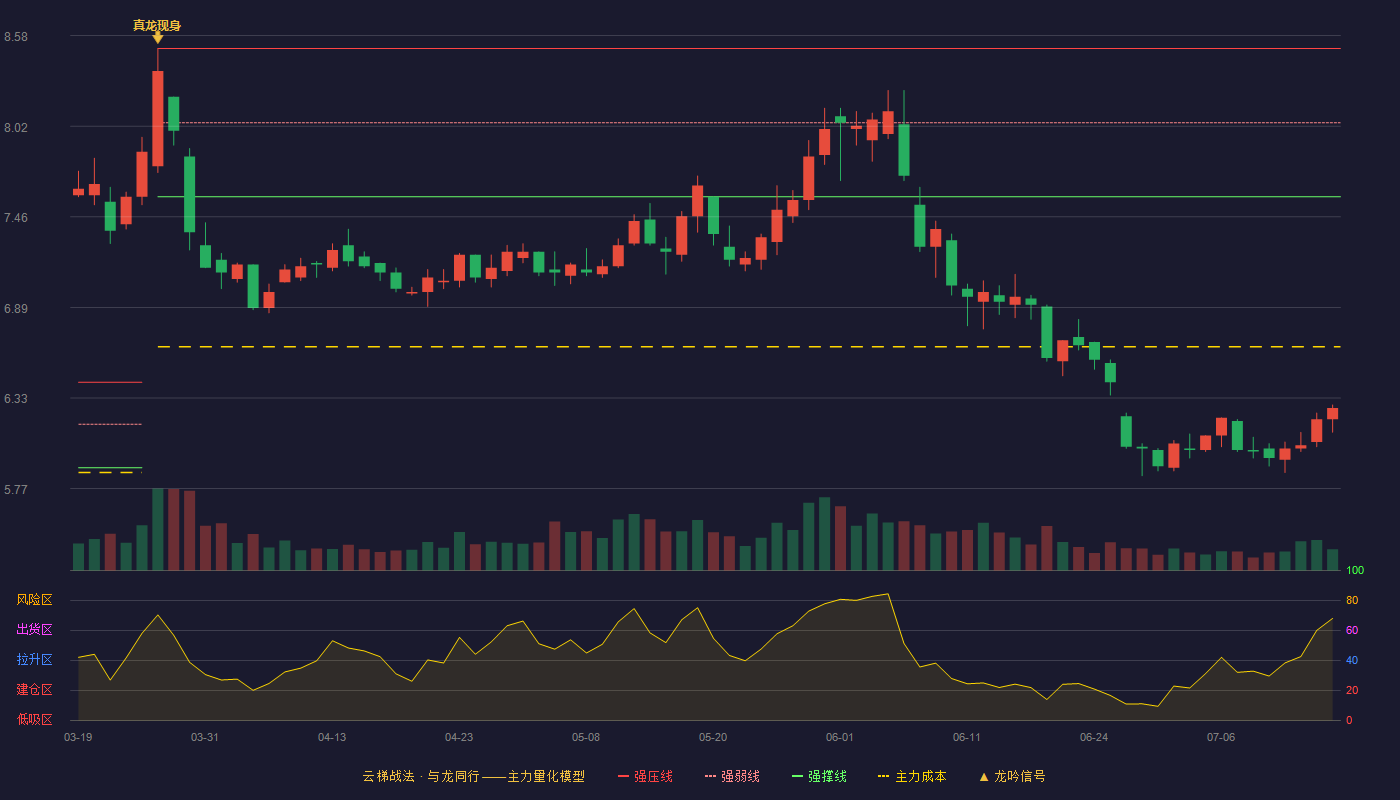Select the 建仓区 zone label

tap(34, 690)
